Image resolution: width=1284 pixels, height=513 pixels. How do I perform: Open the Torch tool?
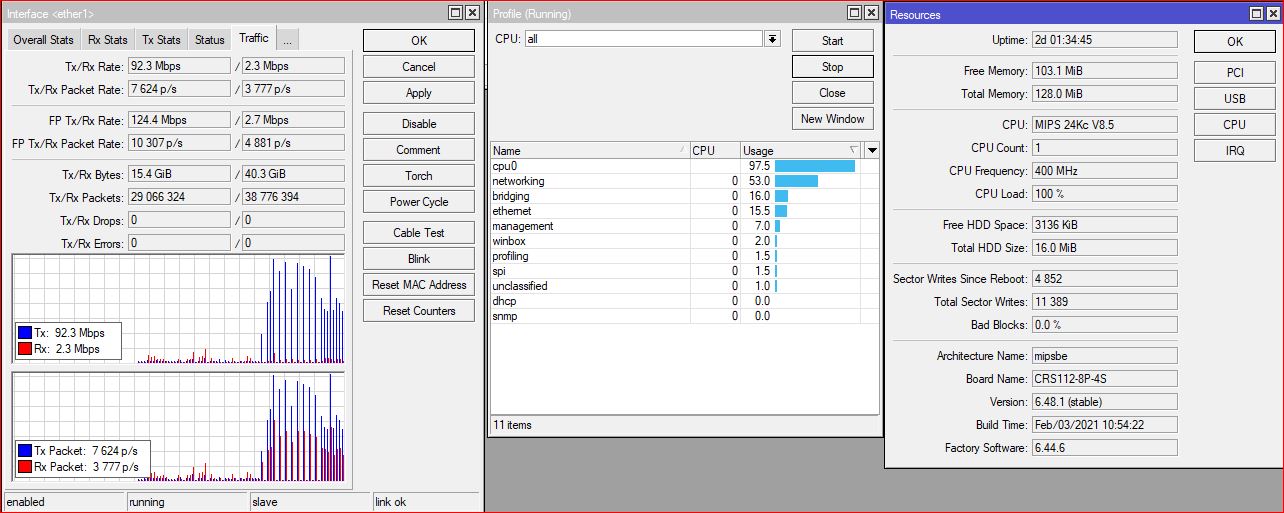(x=419, y=176)
